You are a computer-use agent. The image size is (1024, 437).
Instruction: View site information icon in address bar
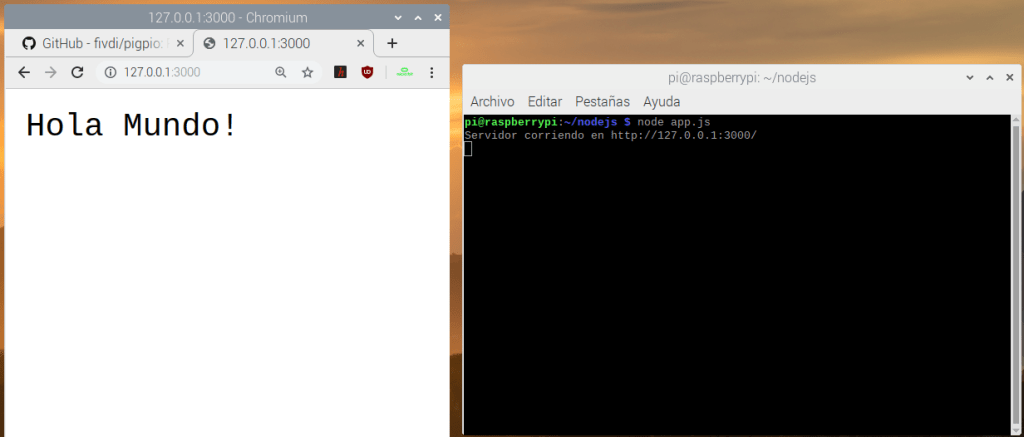110,72
